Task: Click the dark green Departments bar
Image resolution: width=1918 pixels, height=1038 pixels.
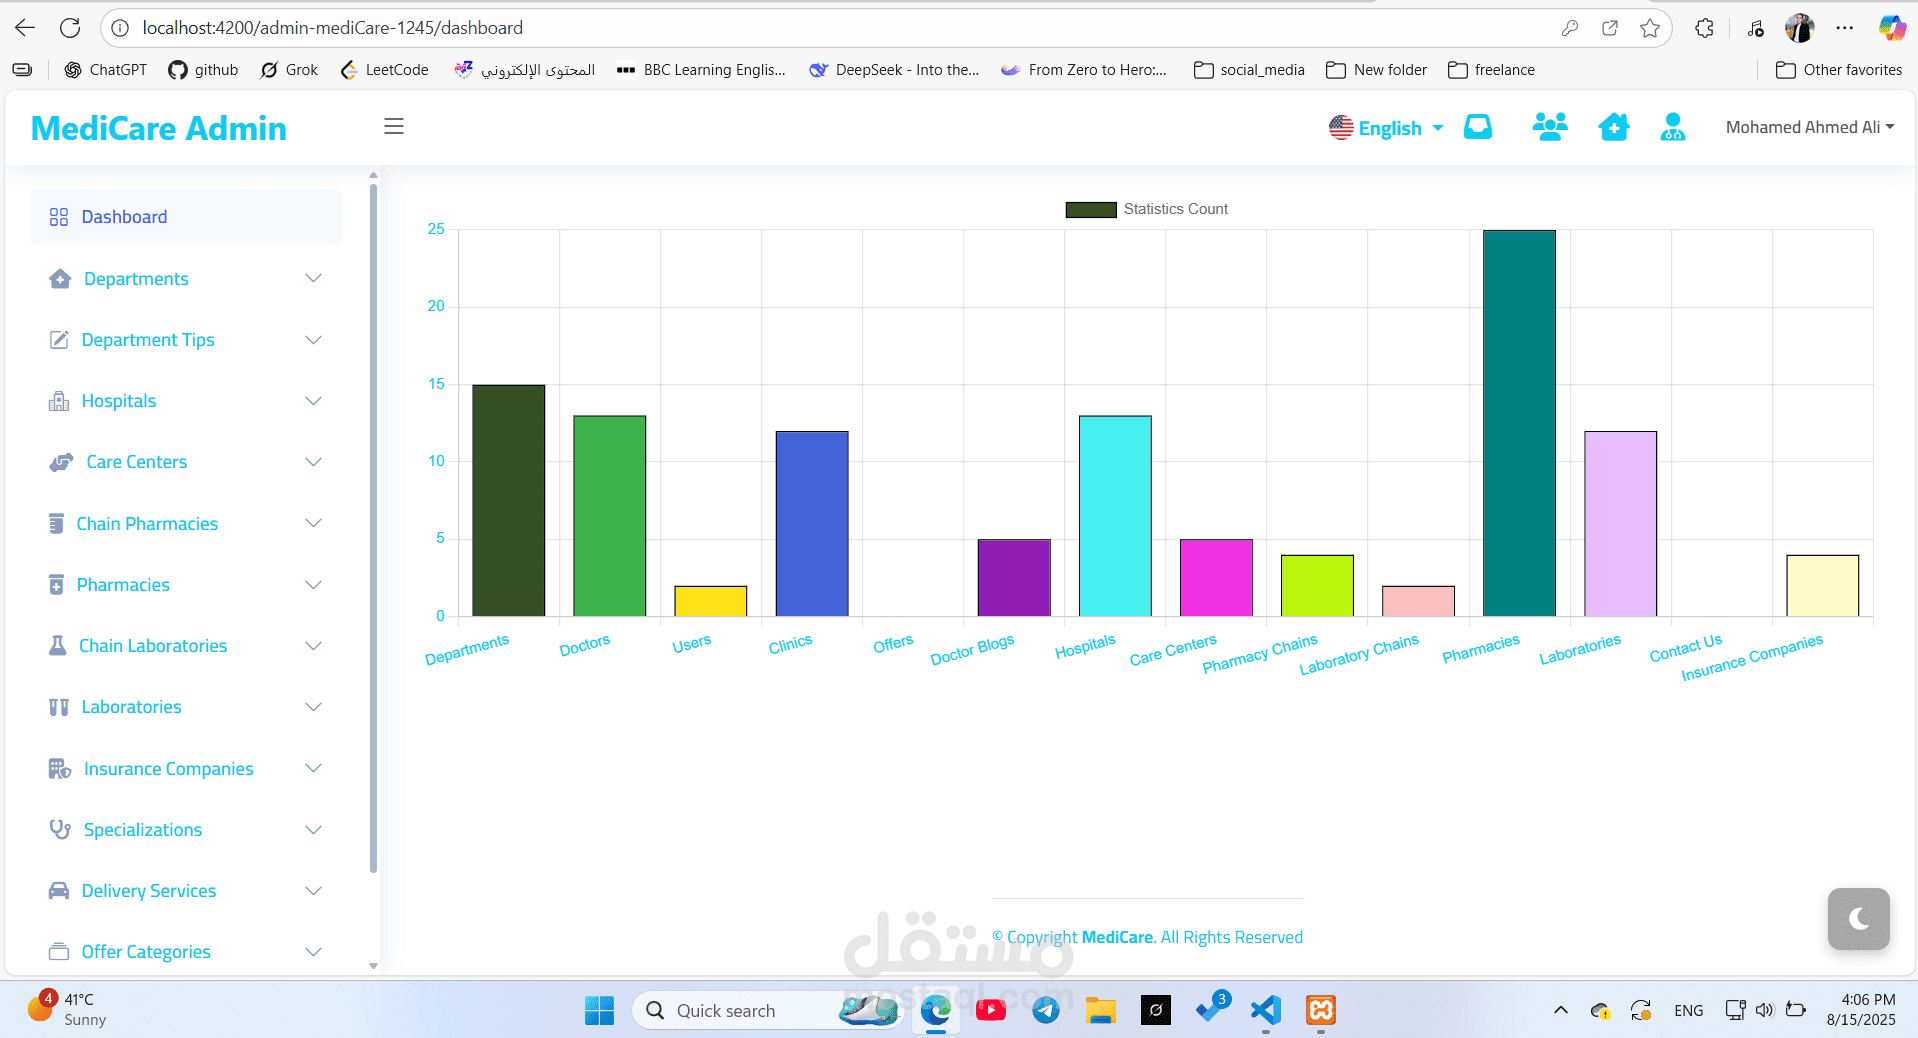Action: [508, 500]
